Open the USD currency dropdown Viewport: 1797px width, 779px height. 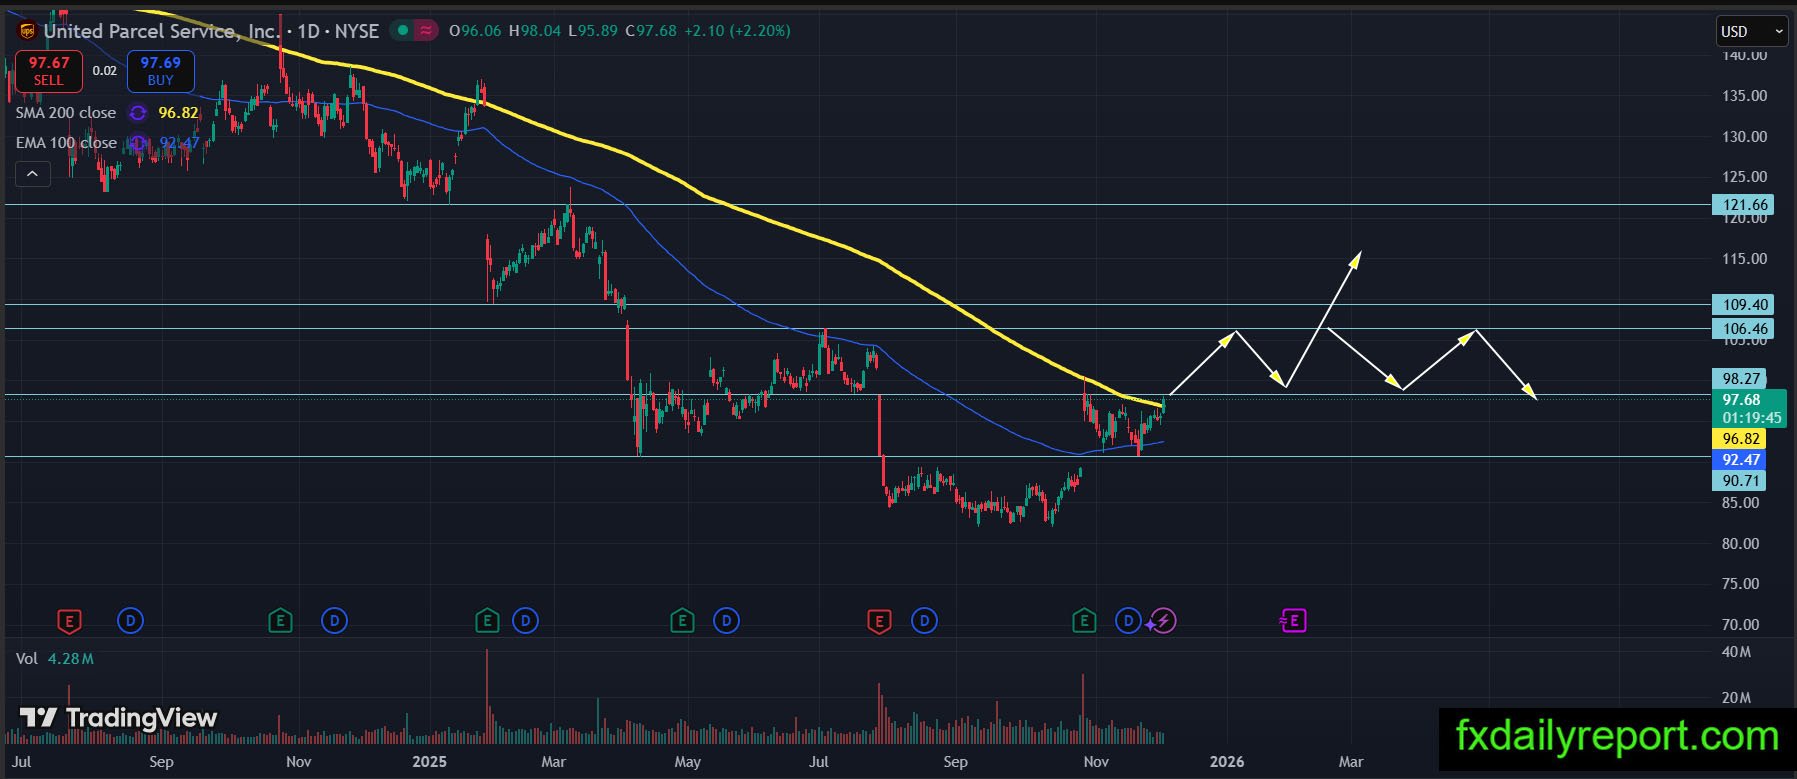1751,32
